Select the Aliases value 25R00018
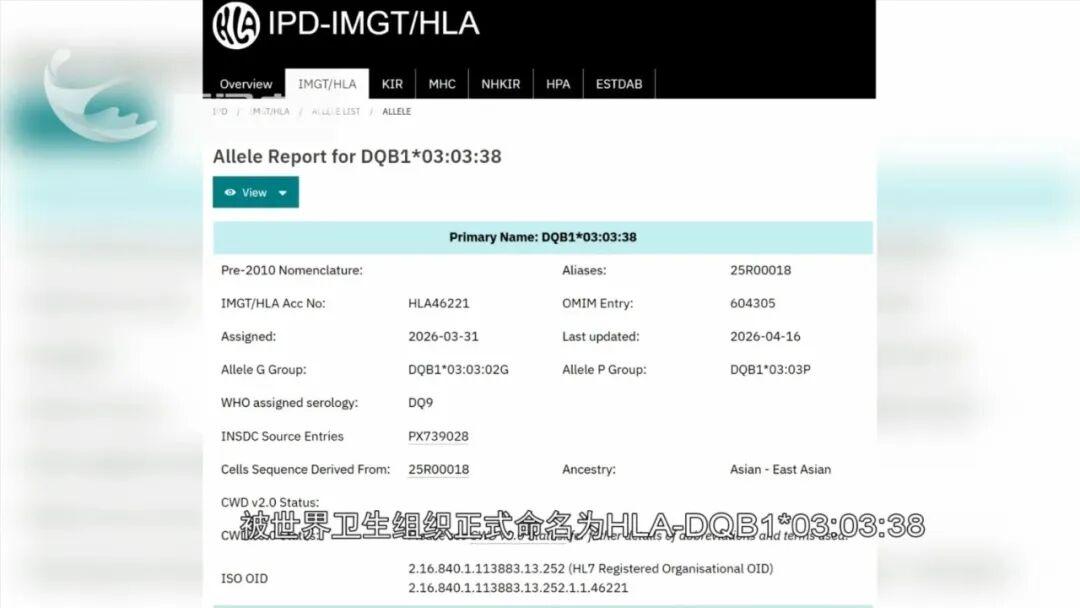1080x608 pixels. pyautogui.click(x=760, y=270)
